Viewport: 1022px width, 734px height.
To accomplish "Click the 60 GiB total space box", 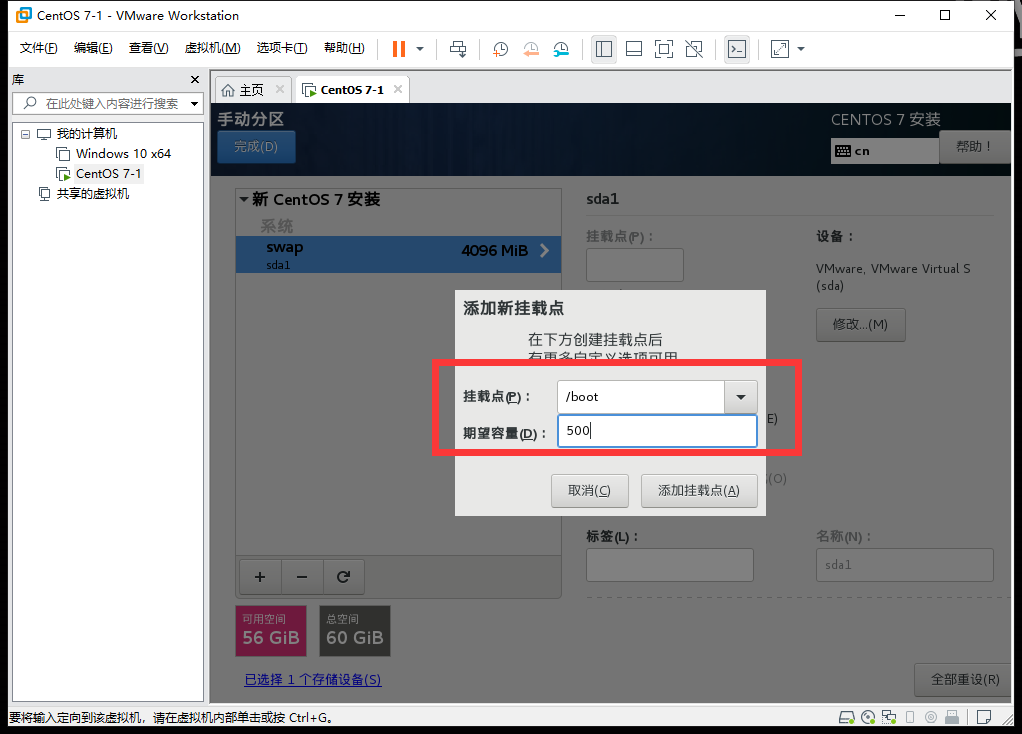I will [355, 631].
